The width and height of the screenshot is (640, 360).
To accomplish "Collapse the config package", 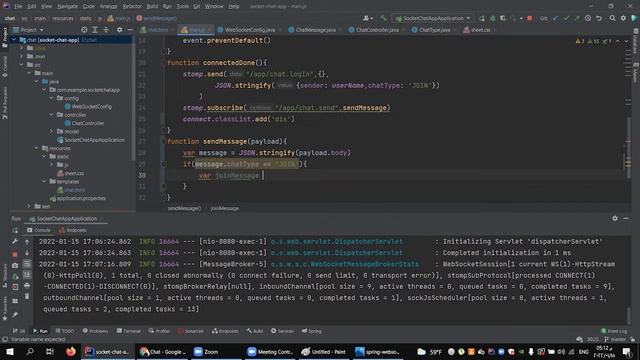I will click(x=51, y=98).
